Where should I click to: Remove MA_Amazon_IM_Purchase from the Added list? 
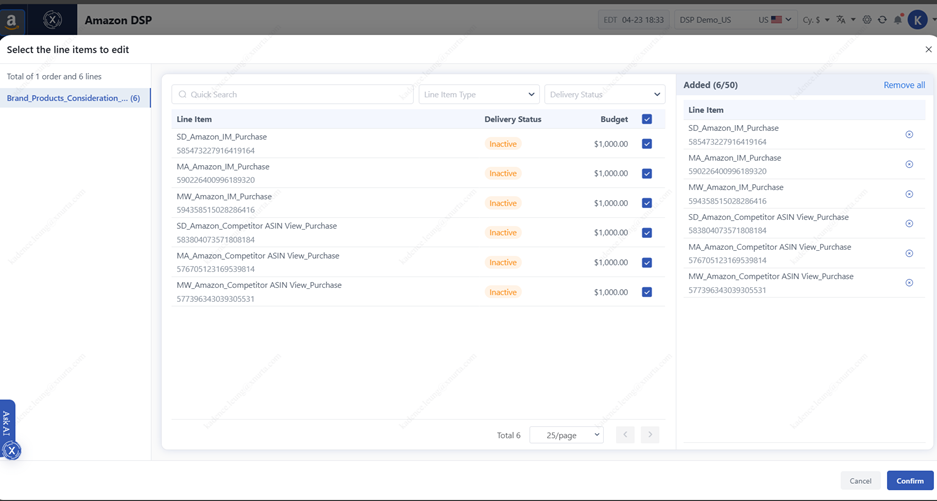pos(909,165)
